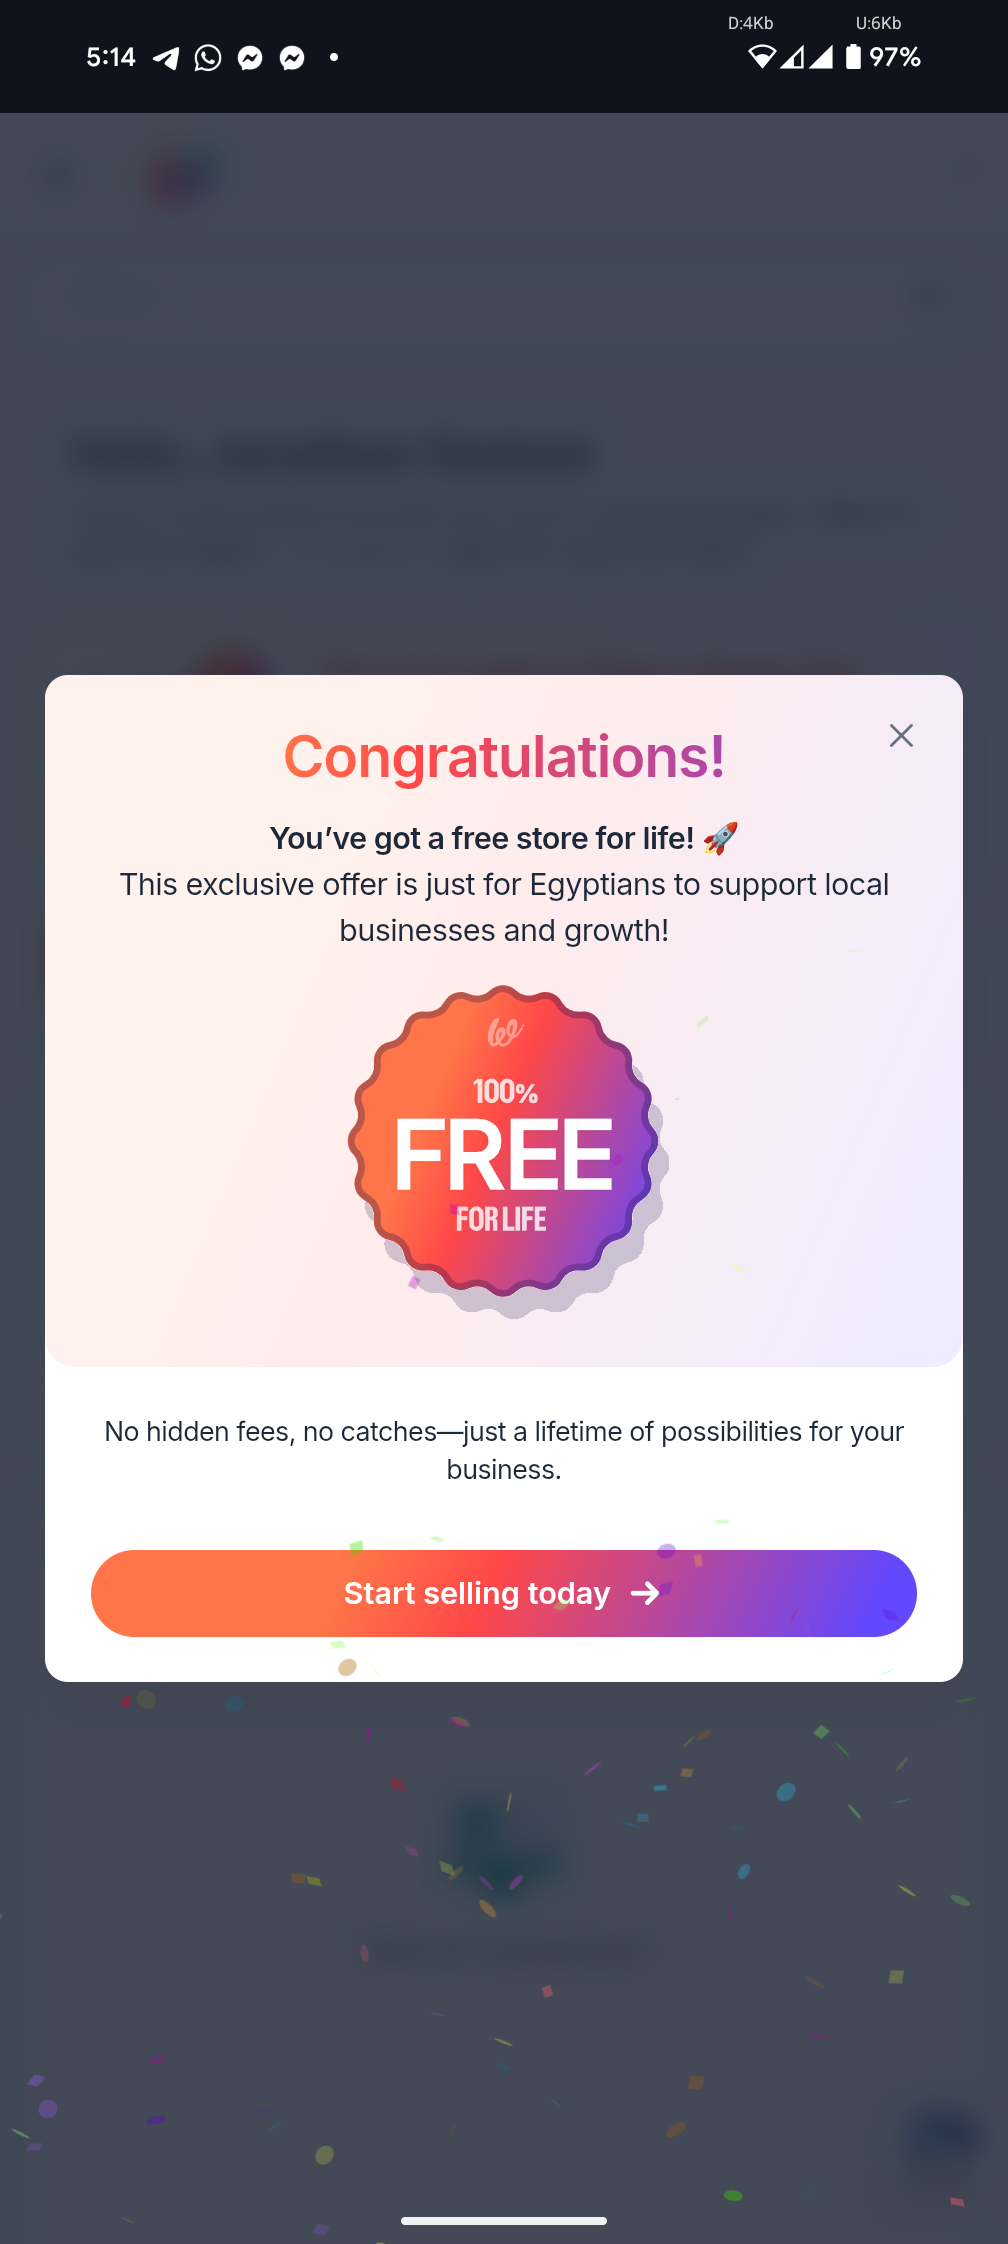Image resolution: width=1008 pixels, height=2244 pixels.
Task: Tap the WhatsApp notification icon
Action: [208, 58]
